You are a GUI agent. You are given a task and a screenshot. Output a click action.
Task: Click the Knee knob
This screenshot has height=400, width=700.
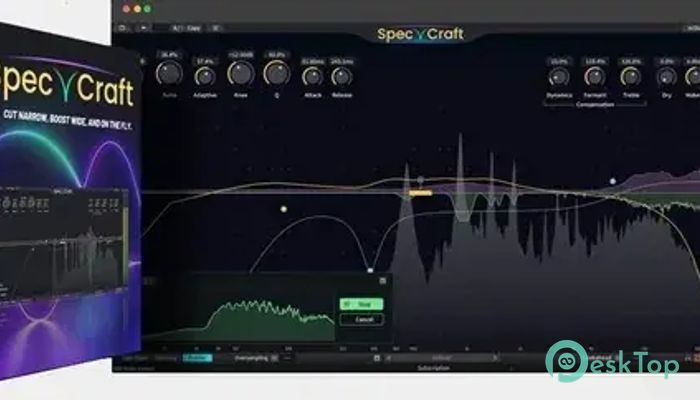pyautogui.click(x=240, y=73)
